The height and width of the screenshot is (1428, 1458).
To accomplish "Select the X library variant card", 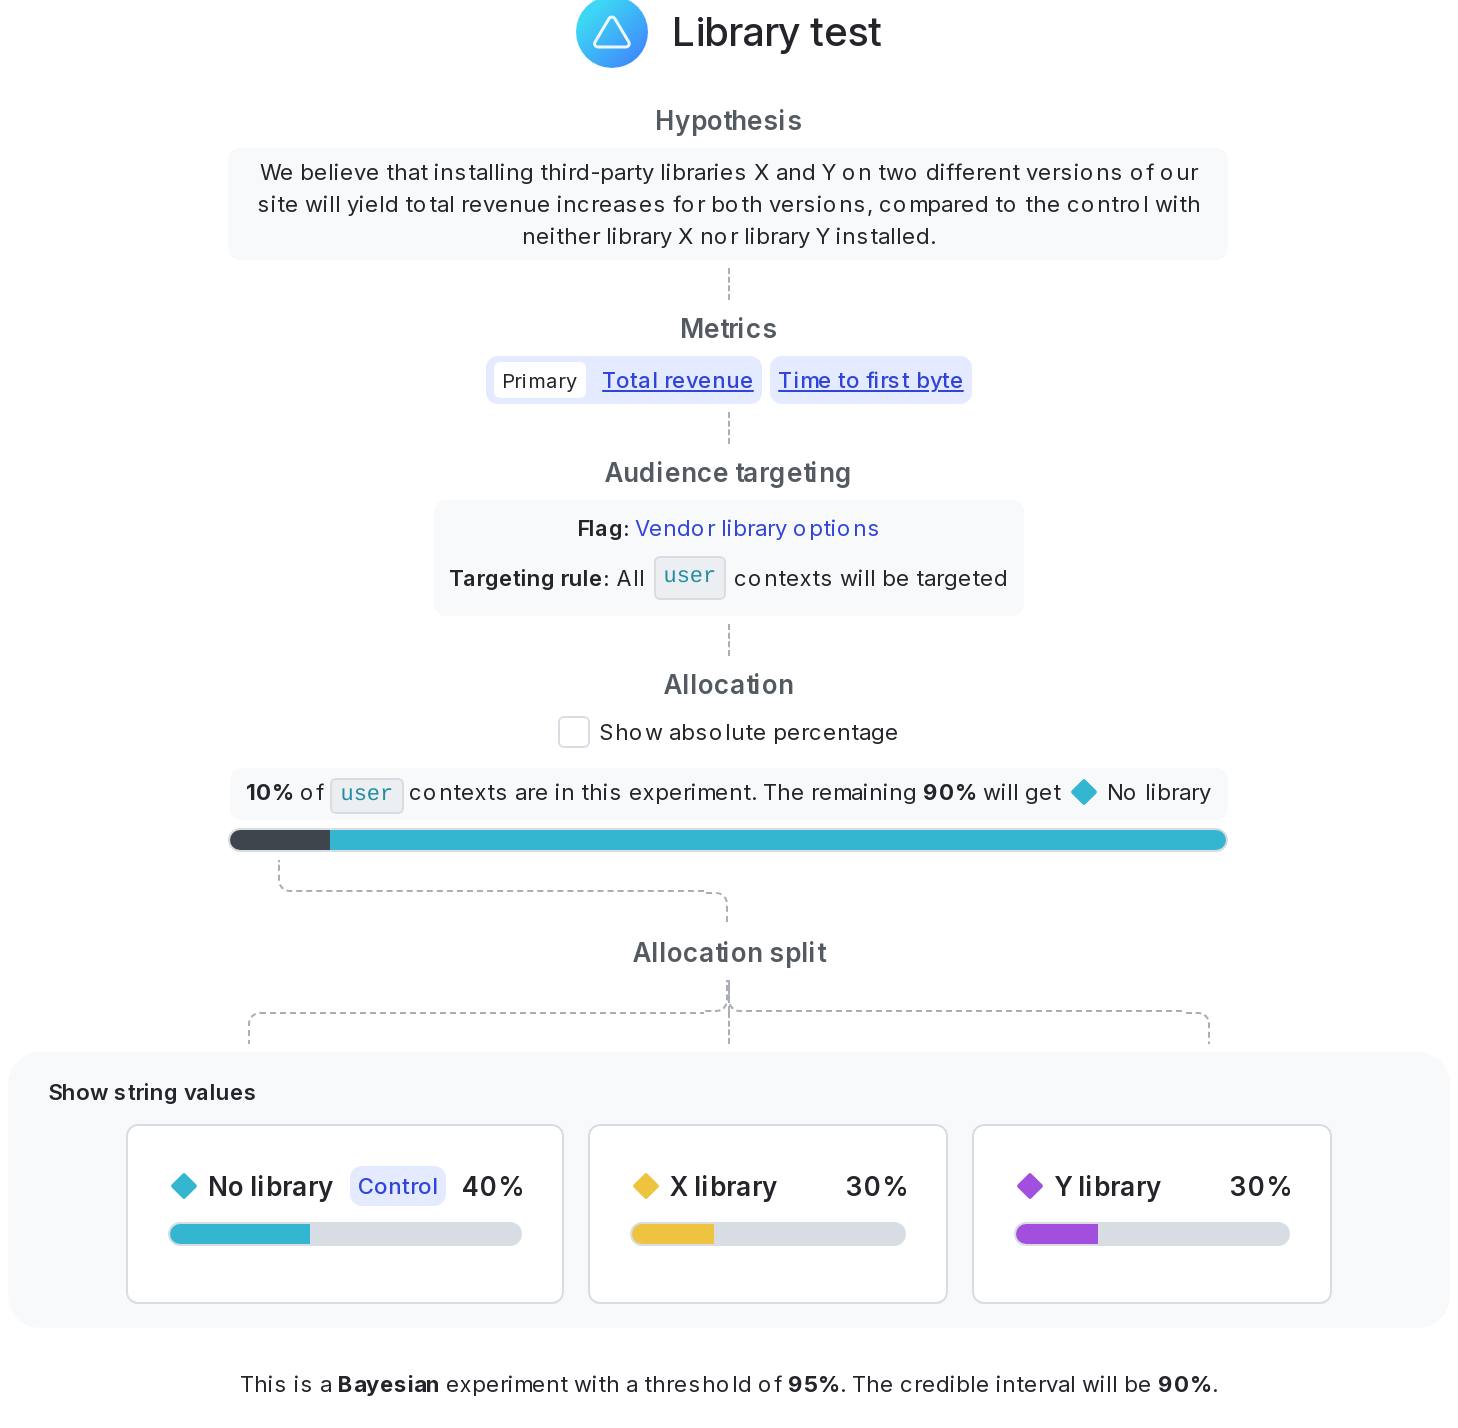I will click(x=767, y=1213).
